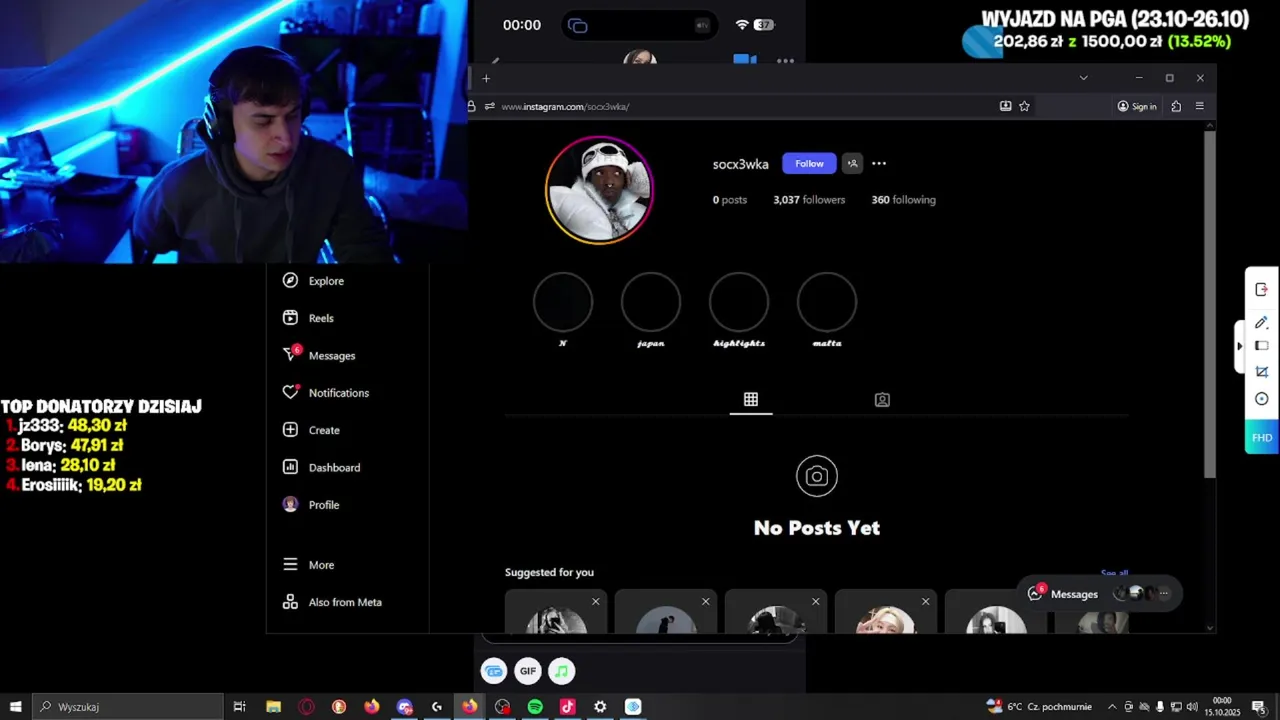The image size is (1280, 720).
Task: Open Notifications heart item
Action: tap(326, 393)
